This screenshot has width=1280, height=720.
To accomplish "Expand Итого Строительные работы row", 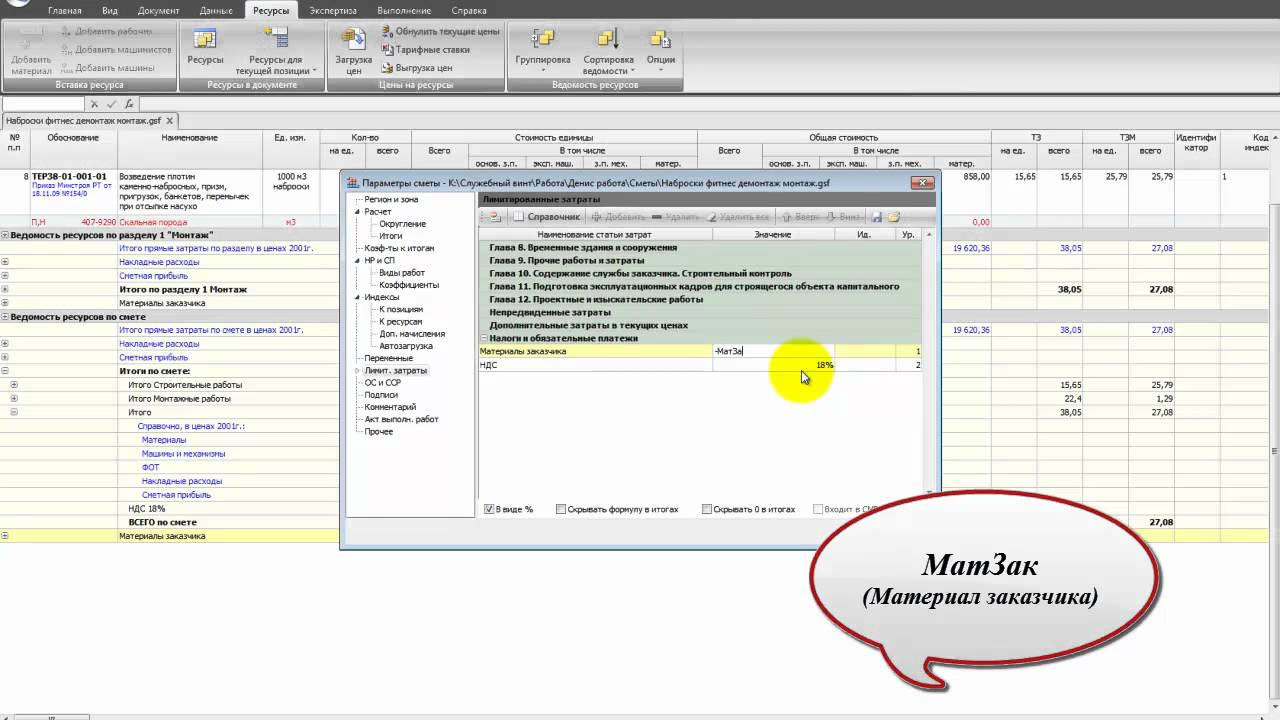I will 14,384.
